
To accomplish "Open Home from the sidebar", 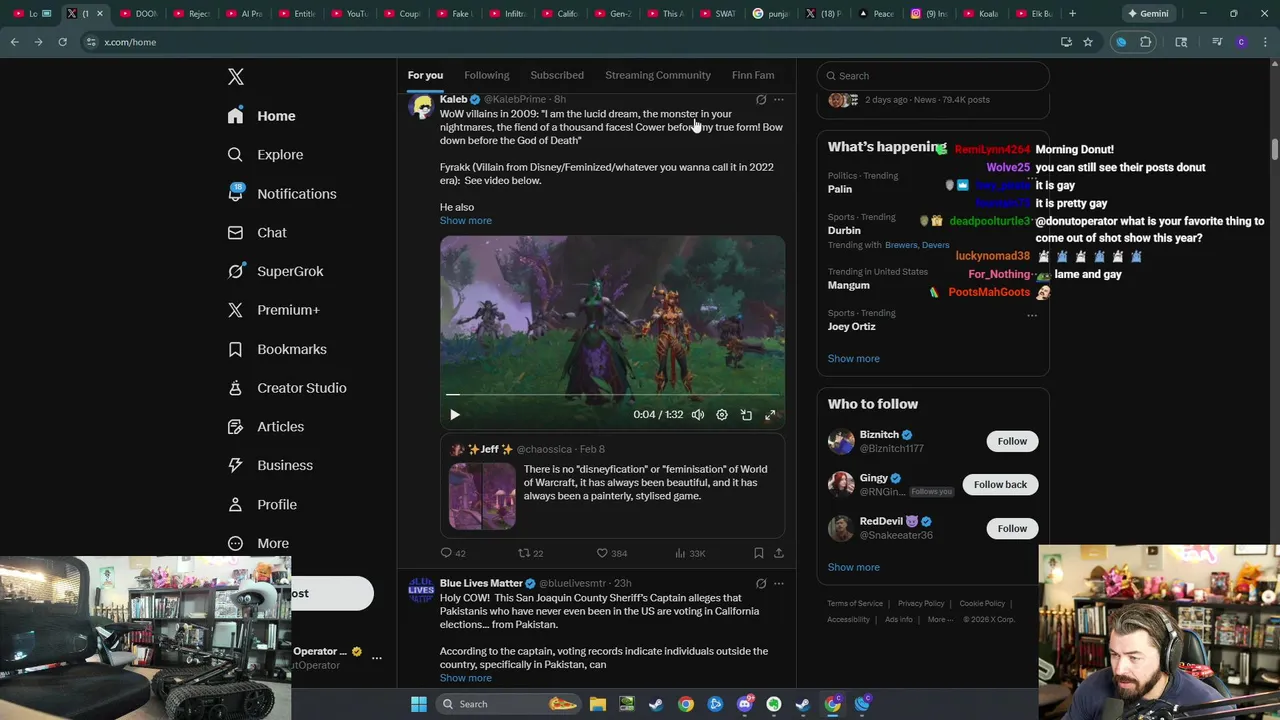I will click(x=261, y=116).
